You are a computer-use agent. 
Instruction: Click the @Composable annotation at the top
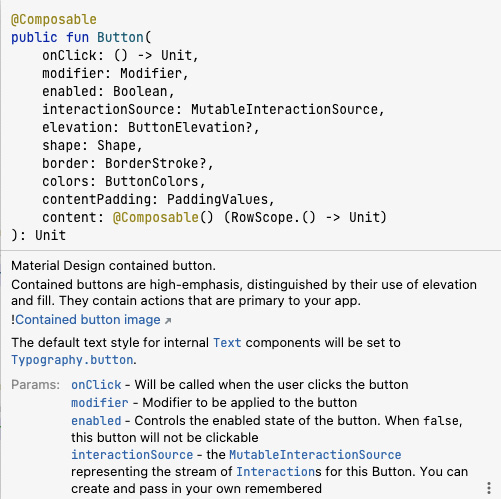54,19
